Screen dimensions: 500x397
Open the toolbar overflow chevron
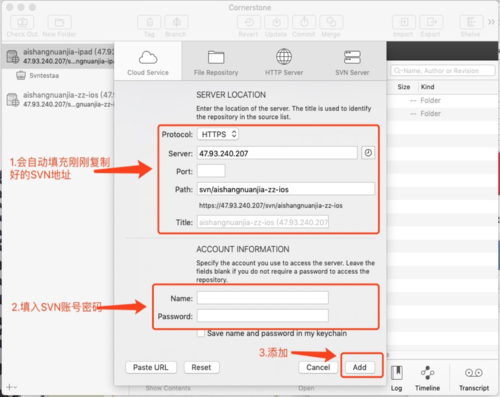[491, 22]
